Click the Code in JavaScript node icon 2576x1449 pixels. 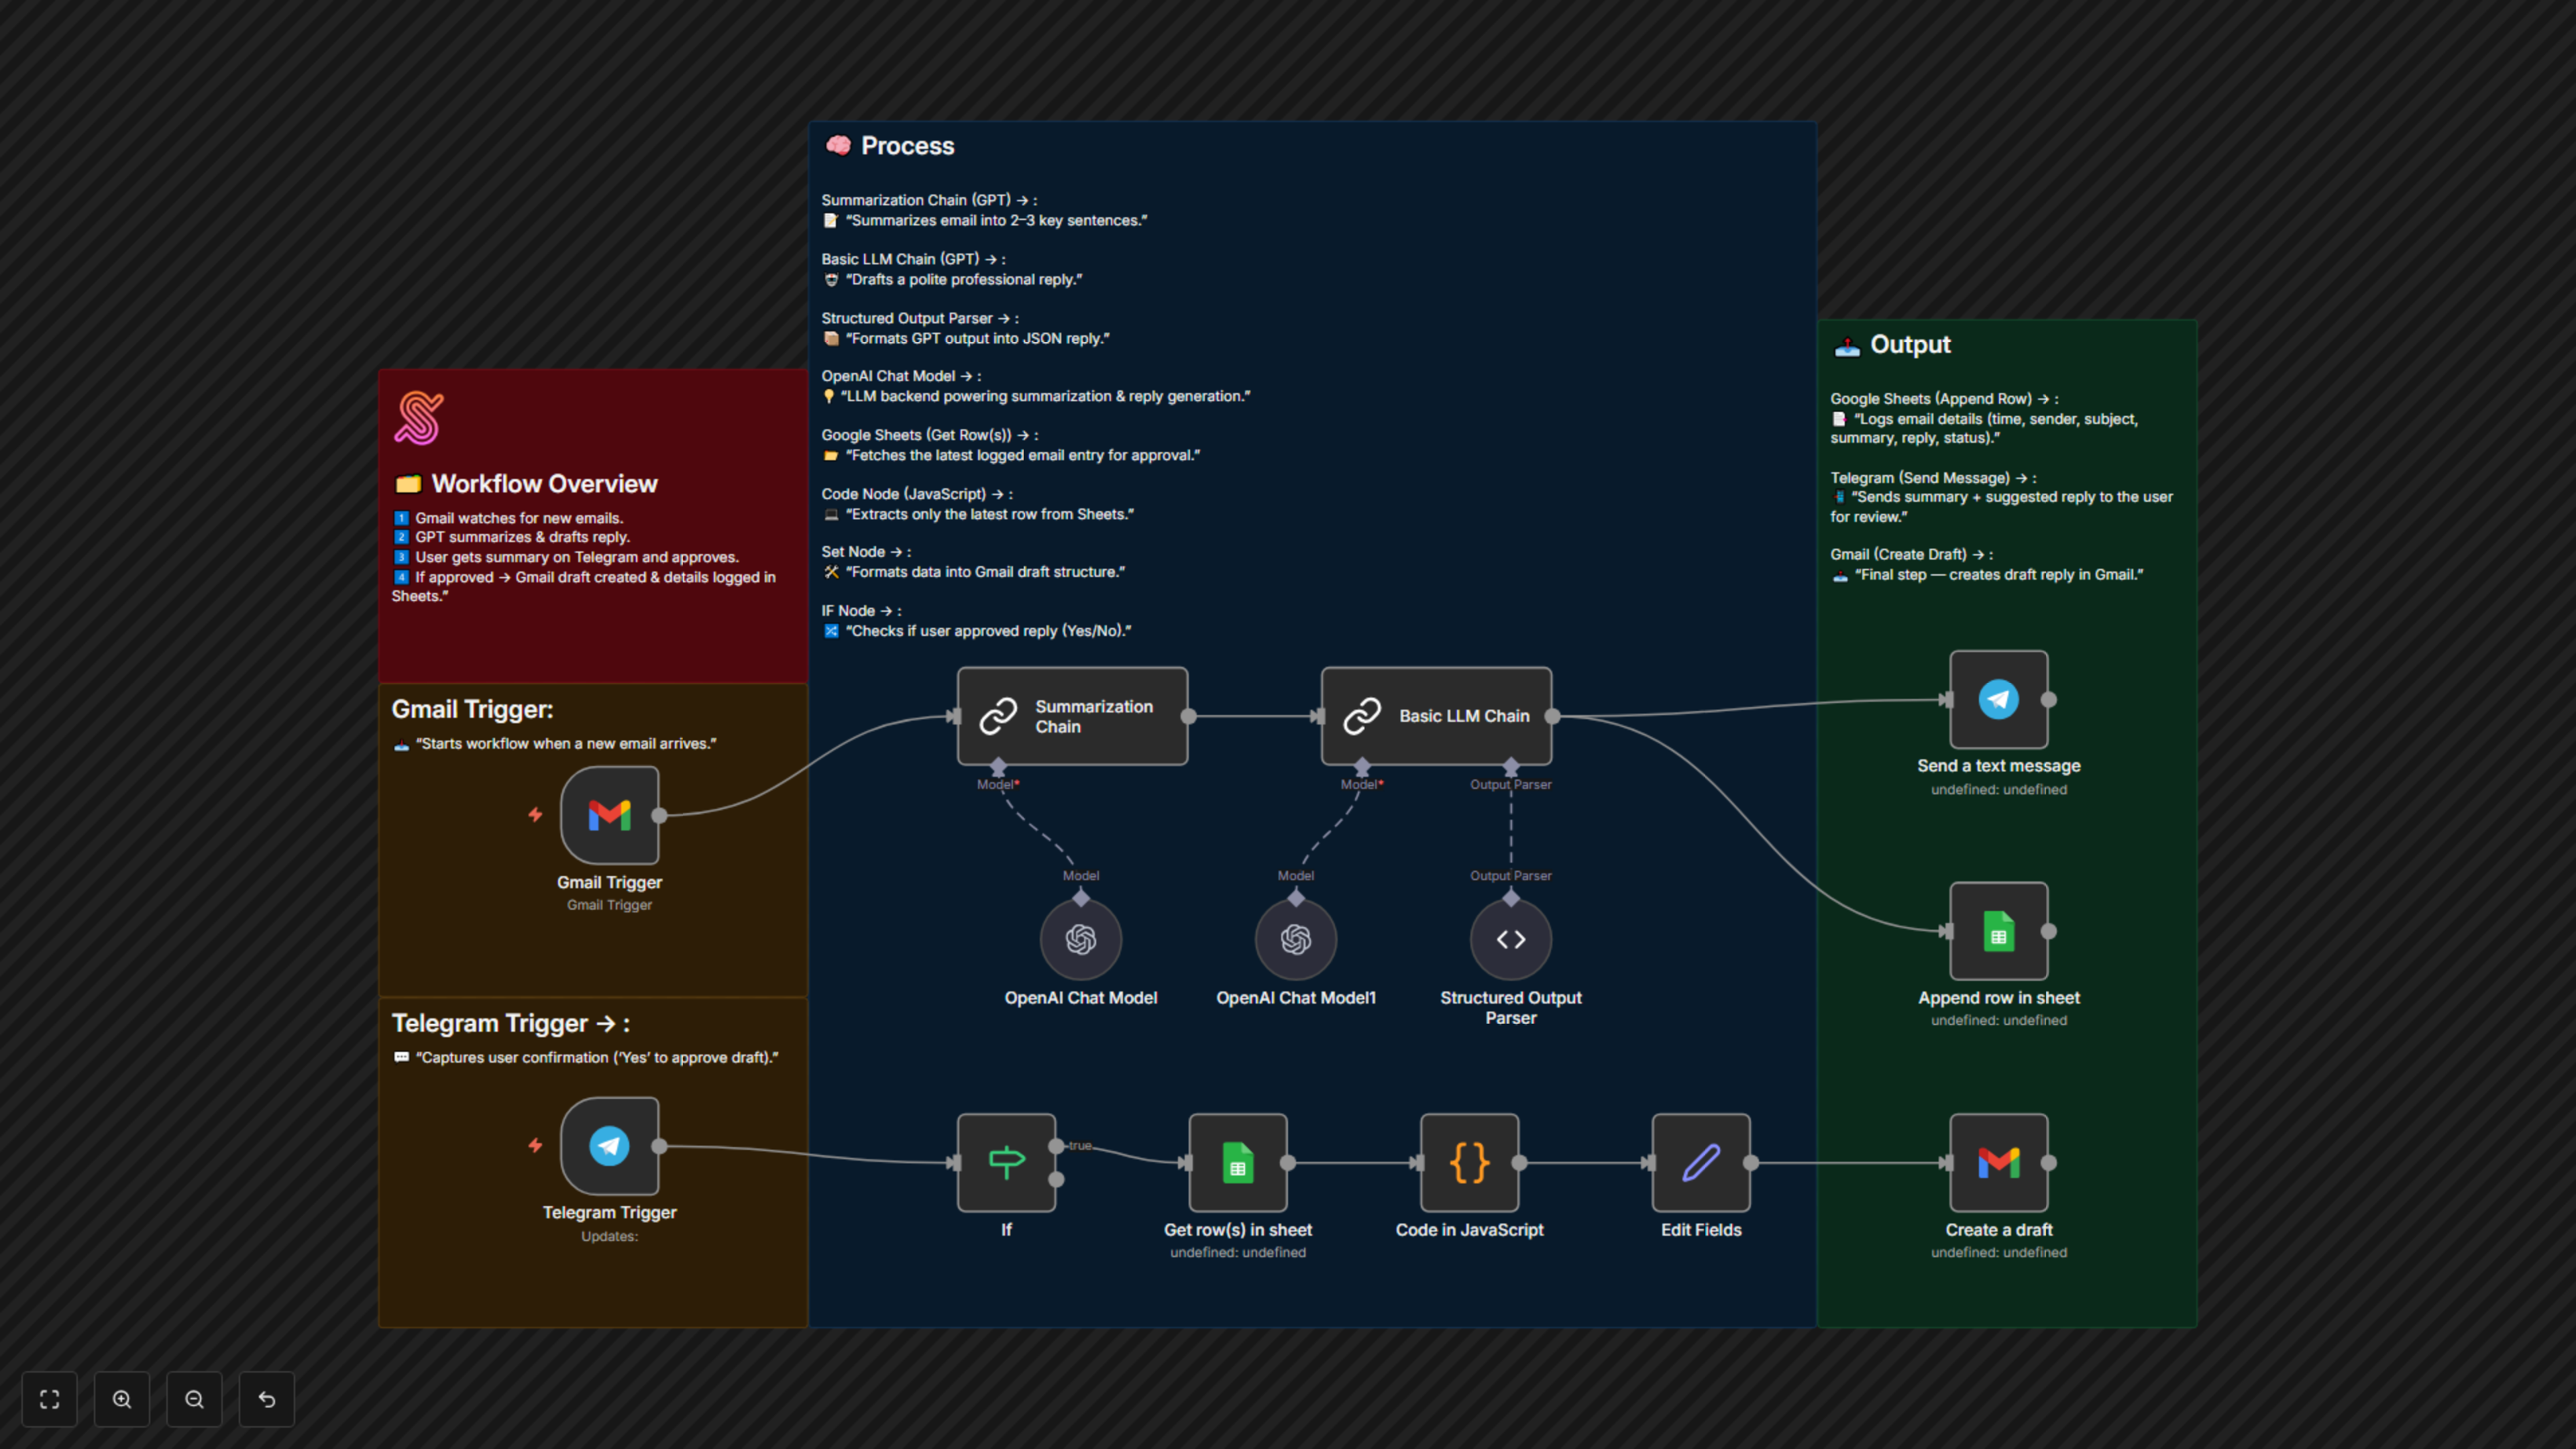[x=1470, y=1162]
